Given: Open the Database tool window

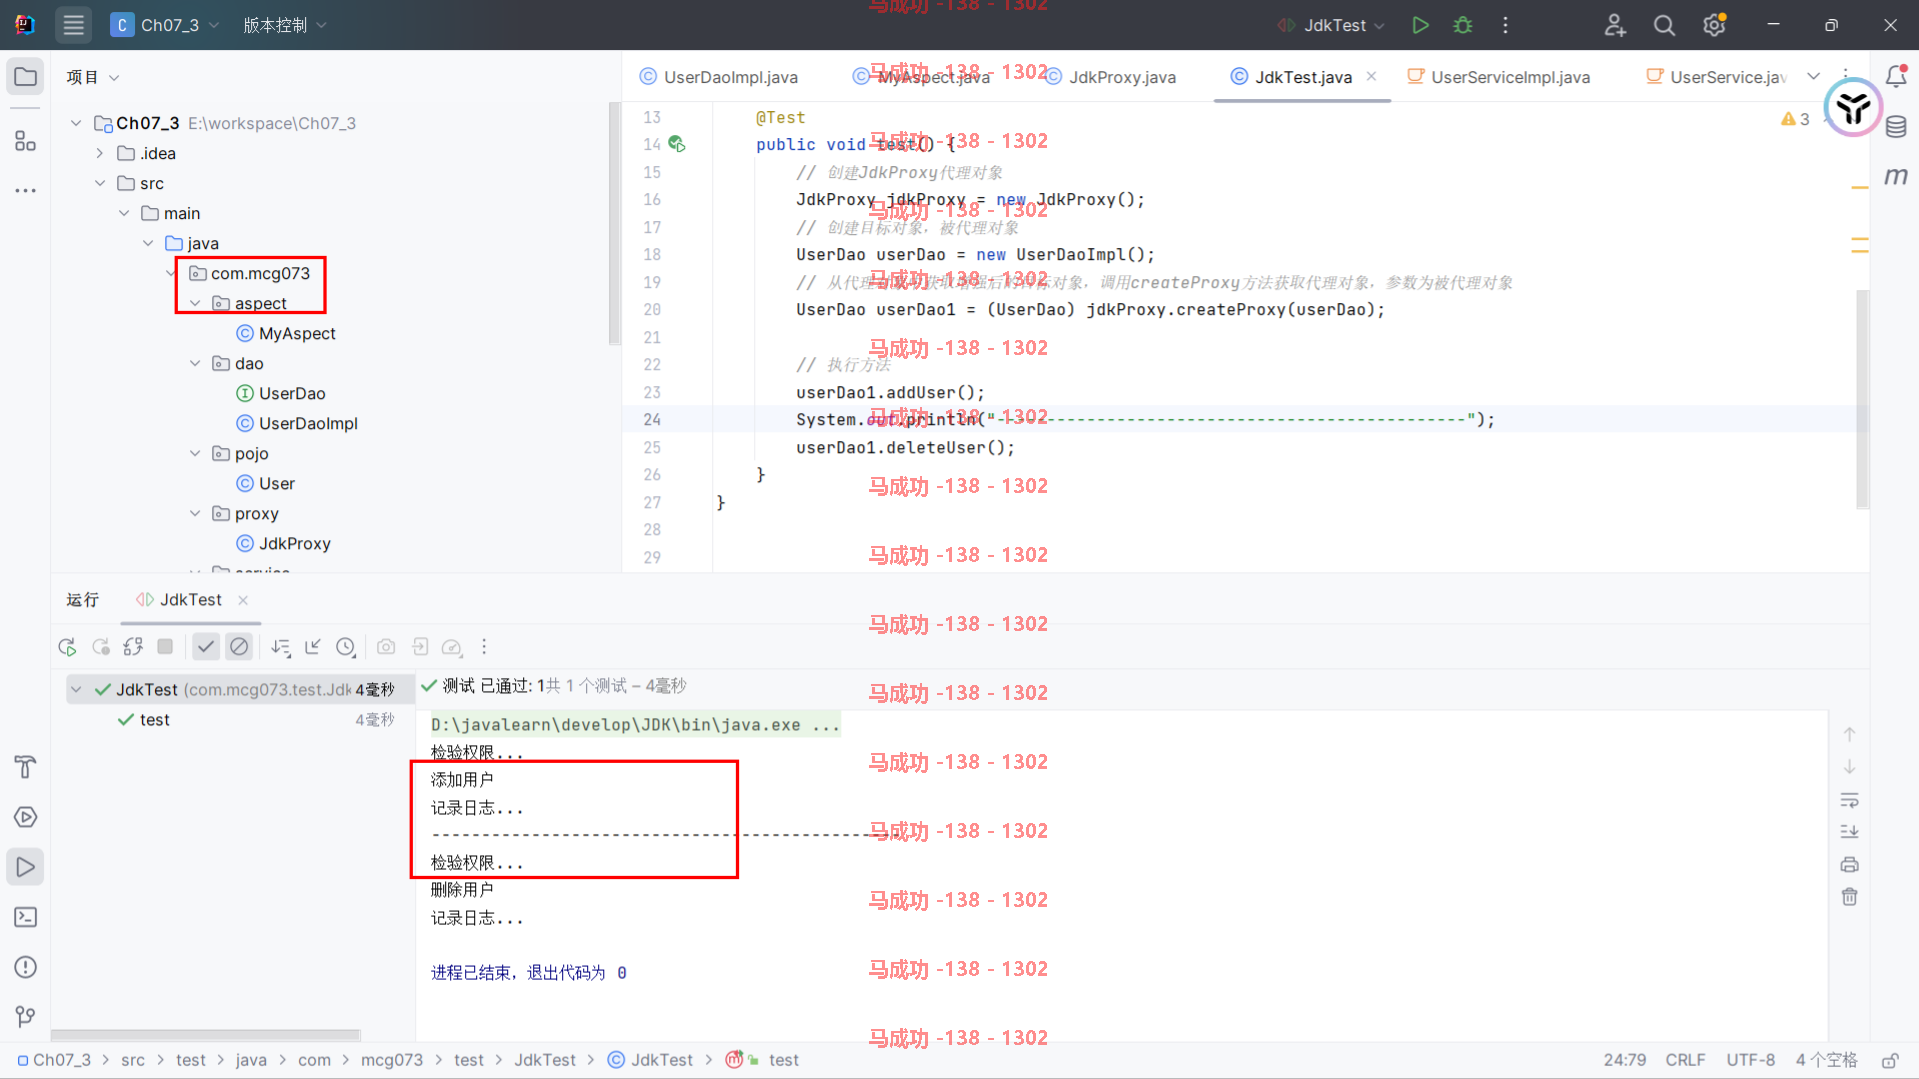Looking at the screenshot, I should tap(1896, 127).
